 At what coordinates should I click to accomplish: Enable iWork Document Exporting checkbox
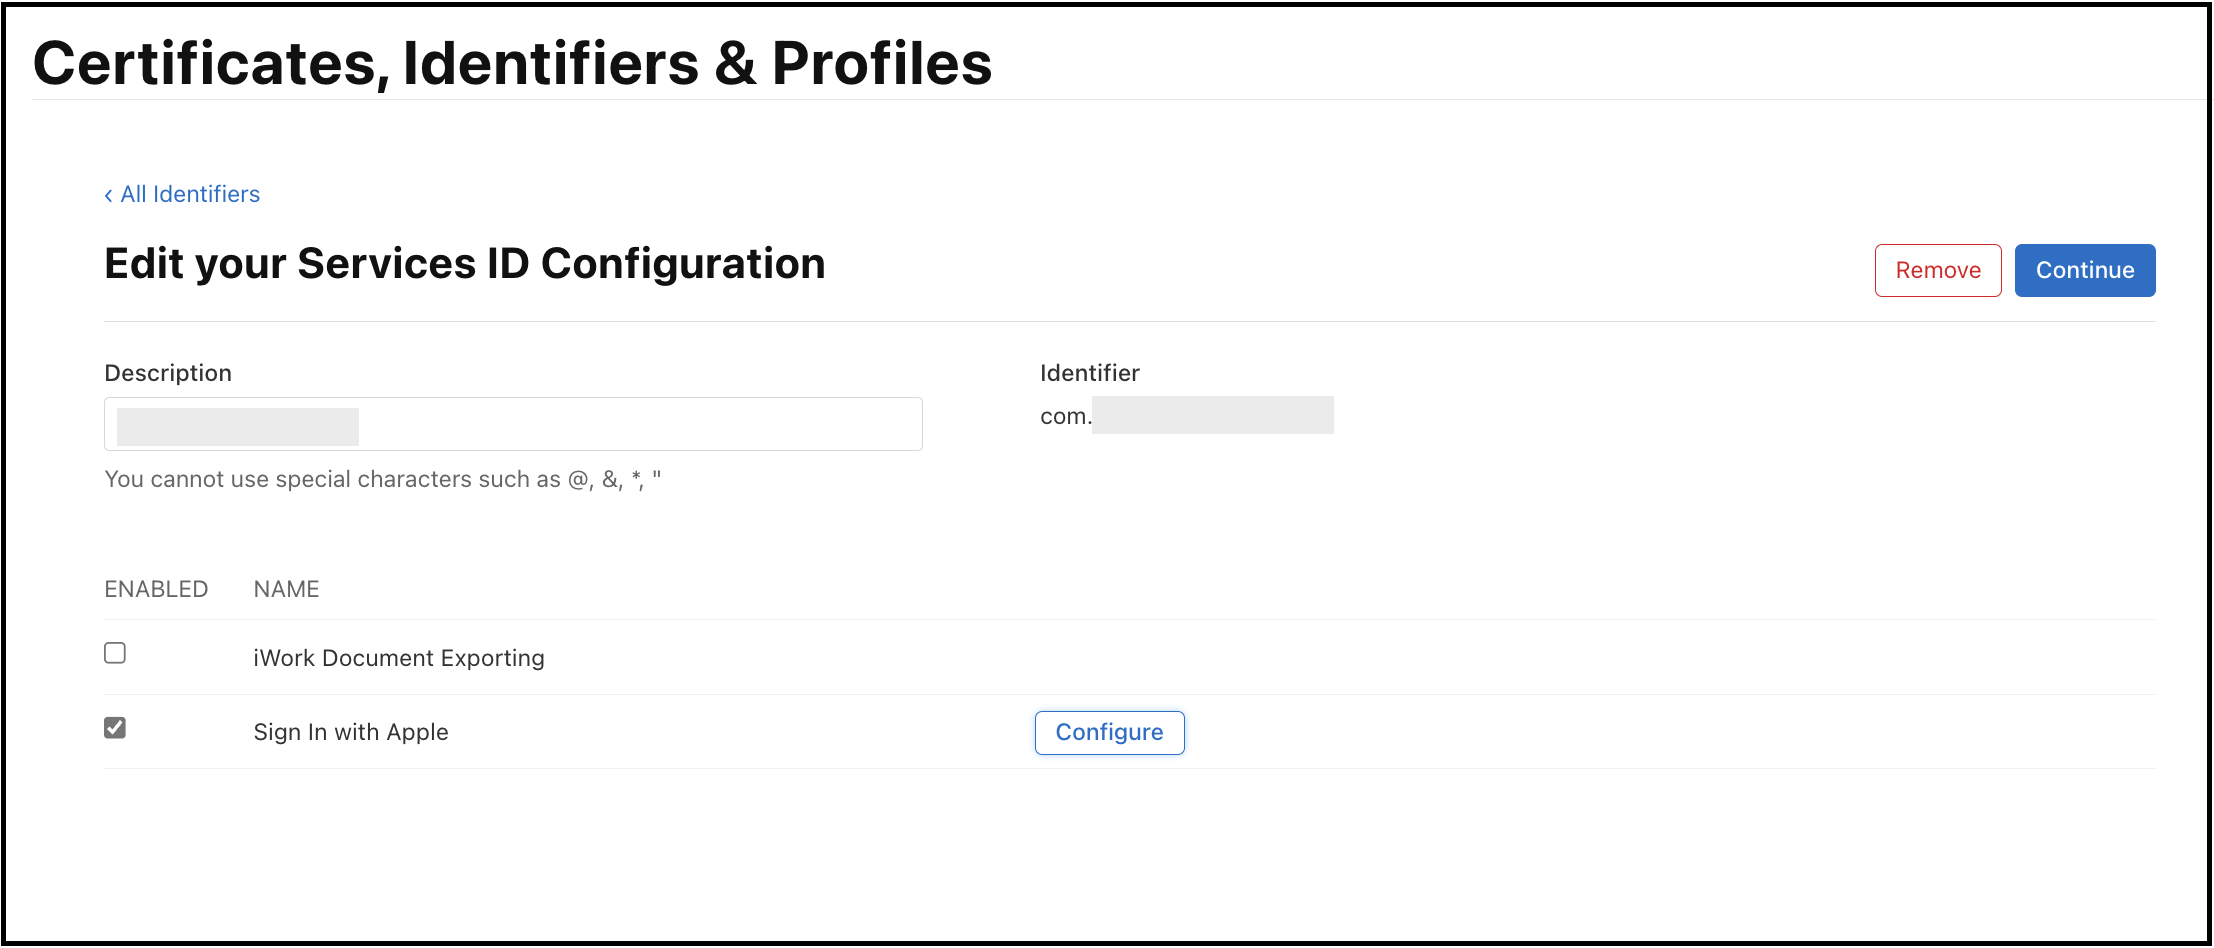[x=115, y=653]
